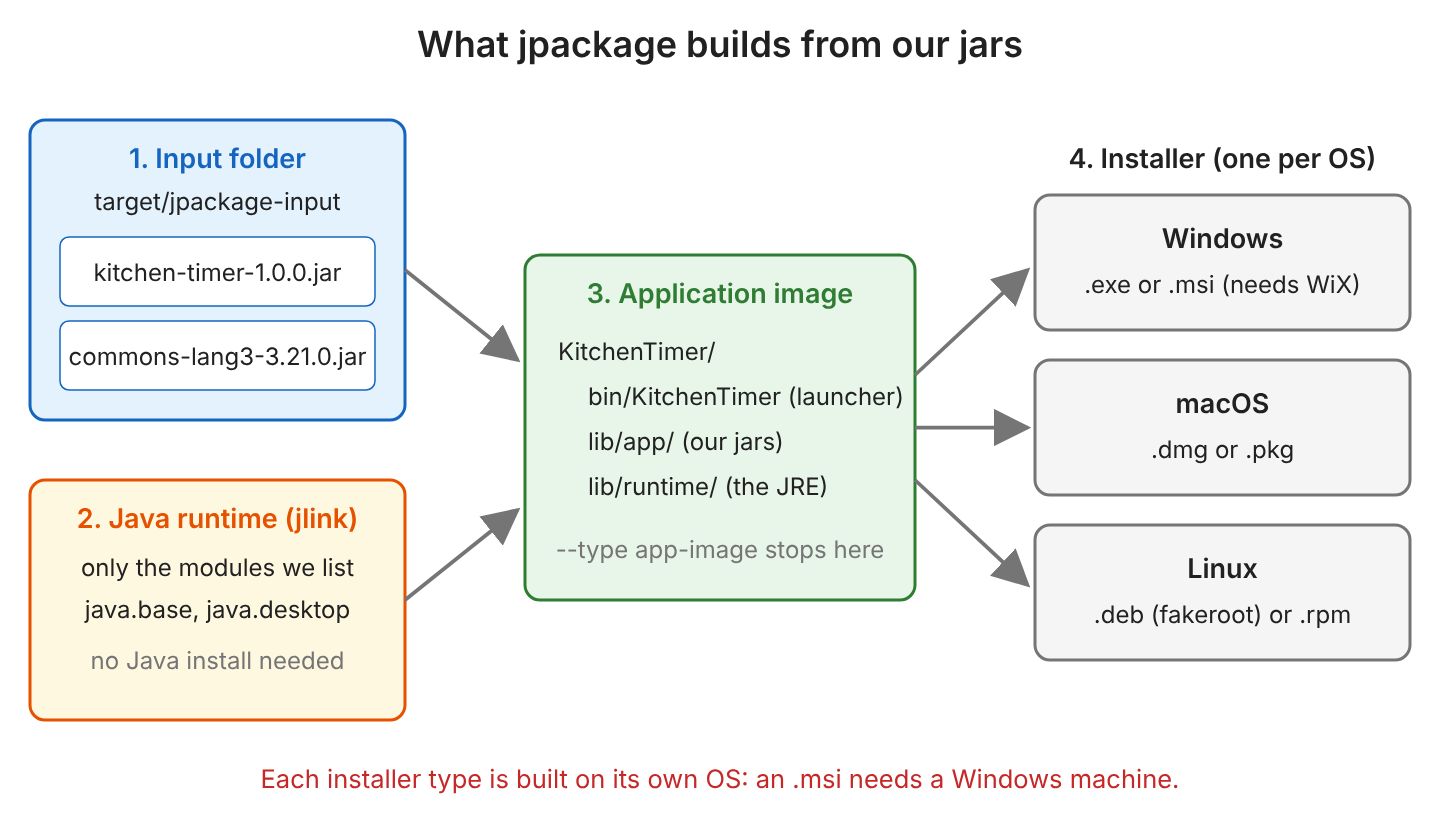Select the "Linux" installer title
Viewport: 1440px width, 840px height.
pos(1222,569)
